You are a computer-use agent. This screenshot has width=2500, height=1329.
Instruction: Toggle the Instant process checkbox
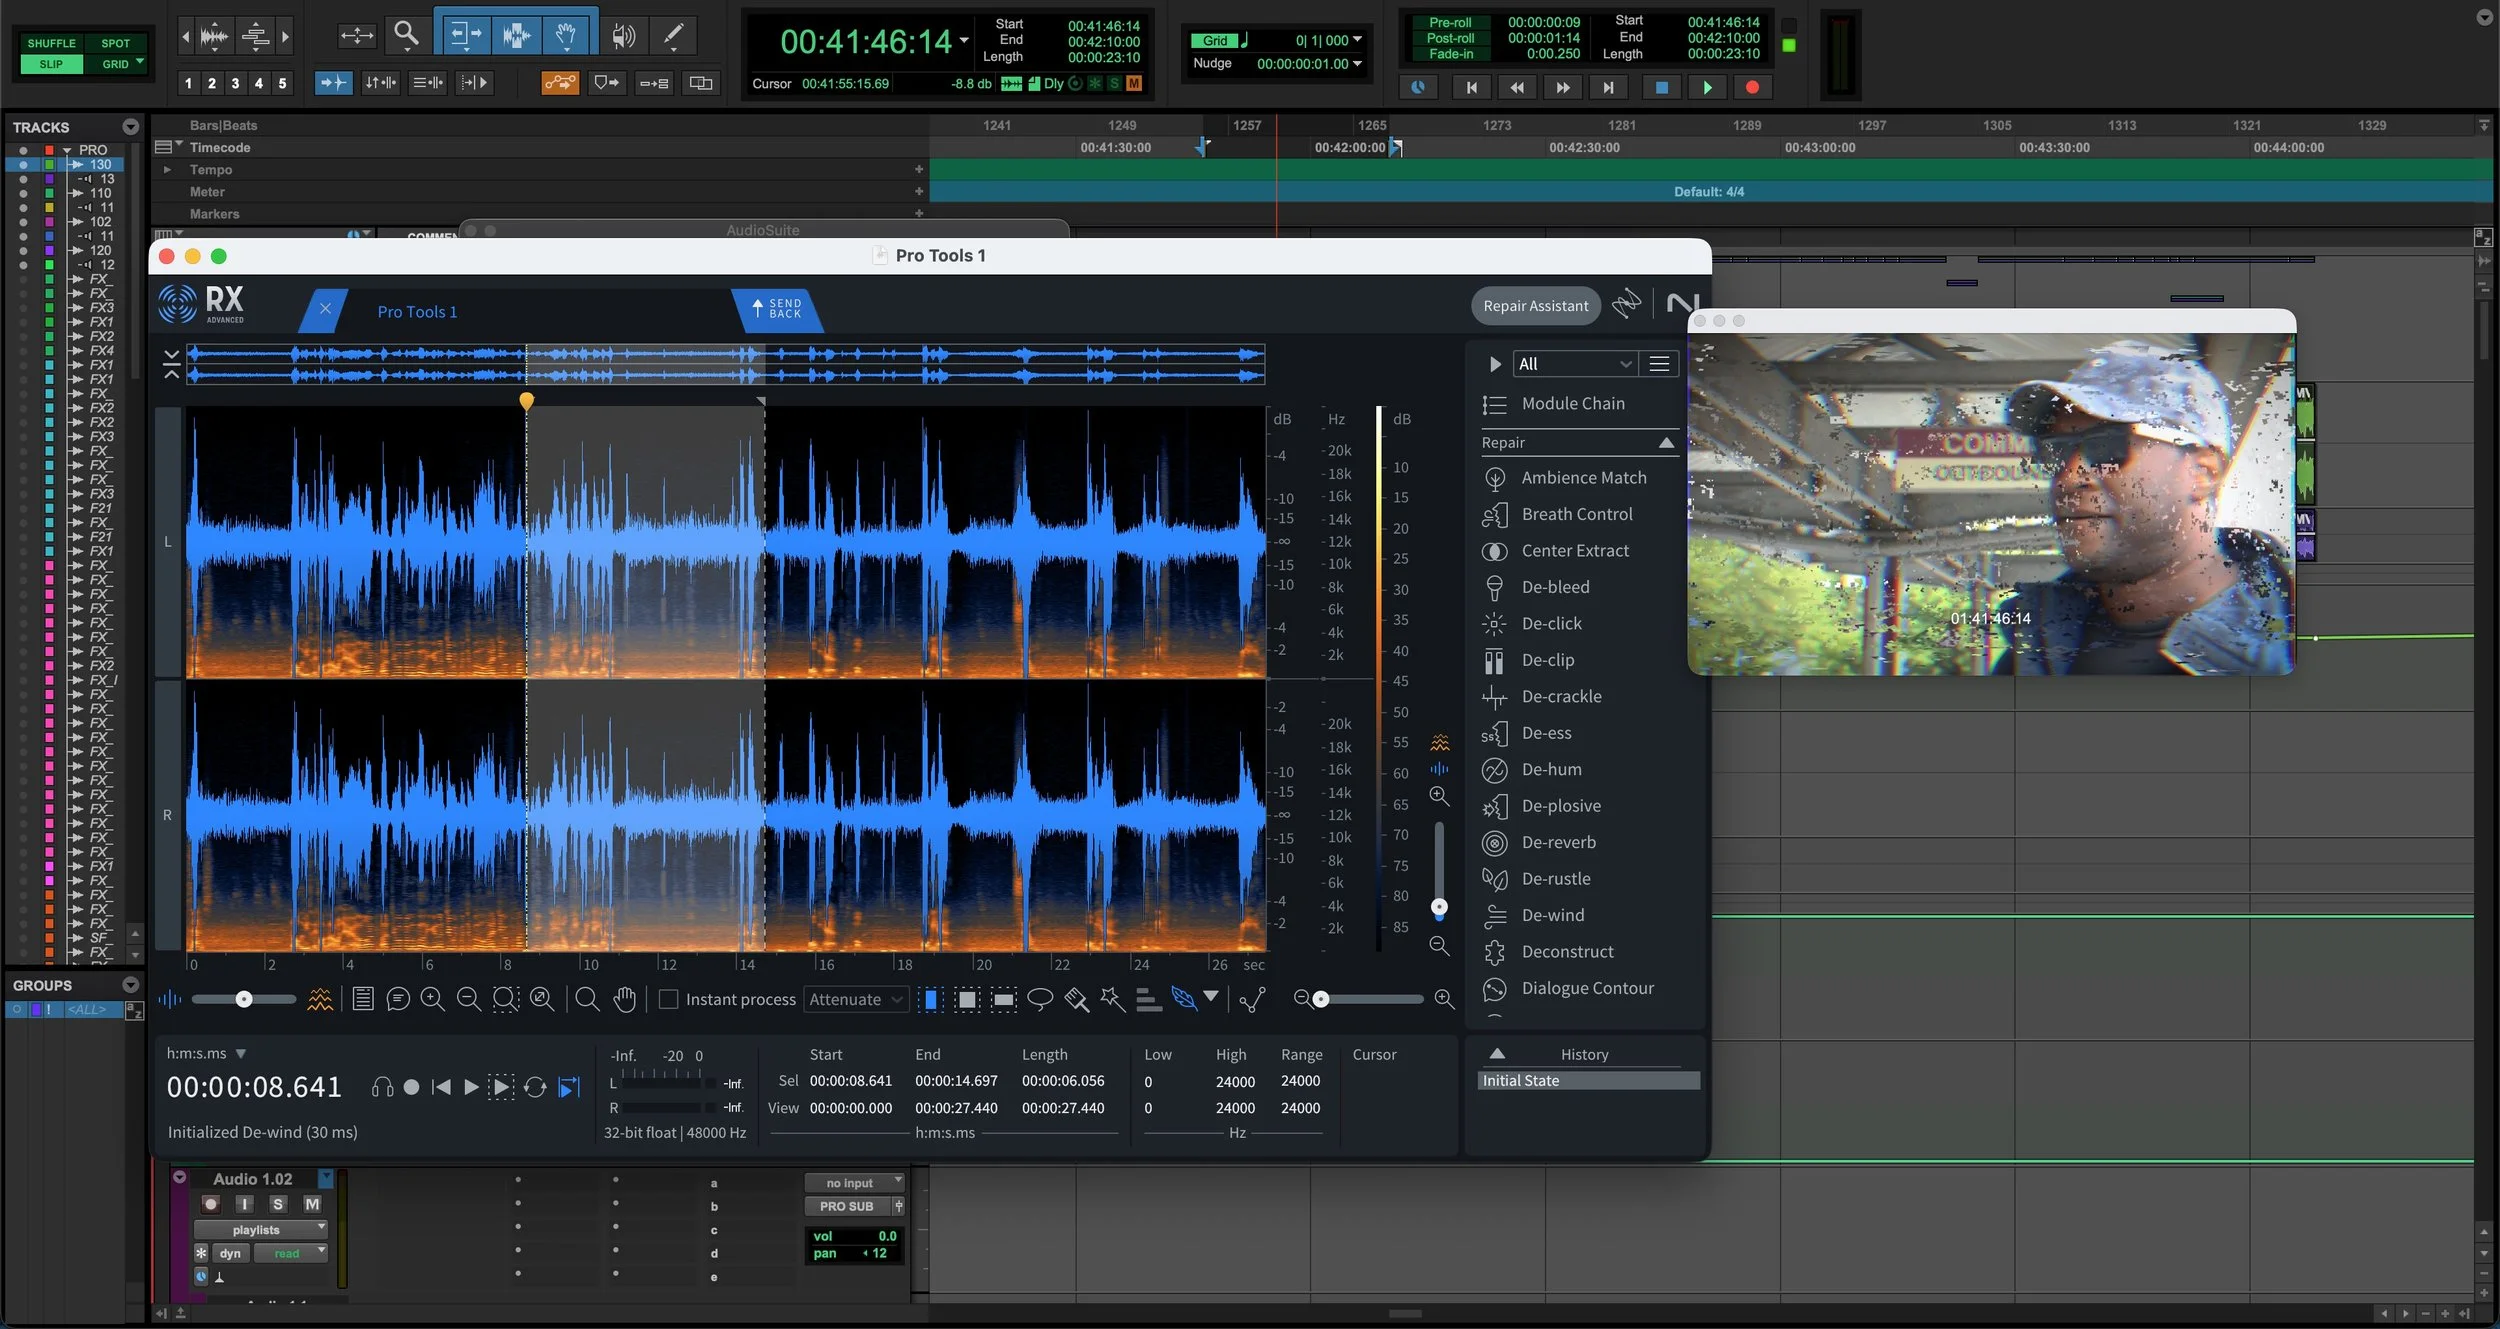[x=669, y=999]
